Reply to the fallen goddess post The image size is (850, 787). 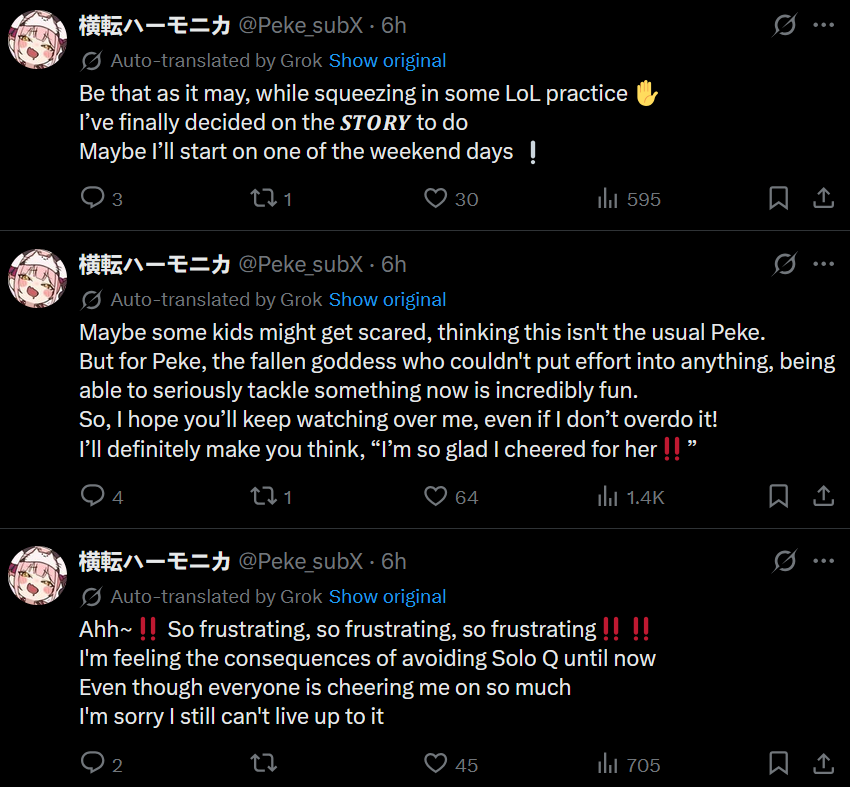(x=93, y=496)
